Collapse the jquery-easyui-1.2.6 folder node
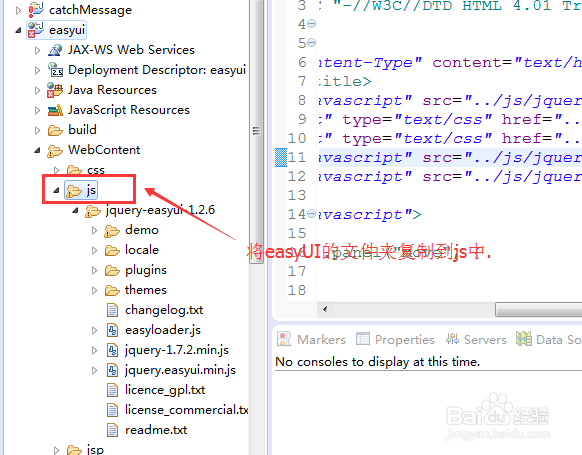Viewport: 582px width, 455px height. (75, 211)
